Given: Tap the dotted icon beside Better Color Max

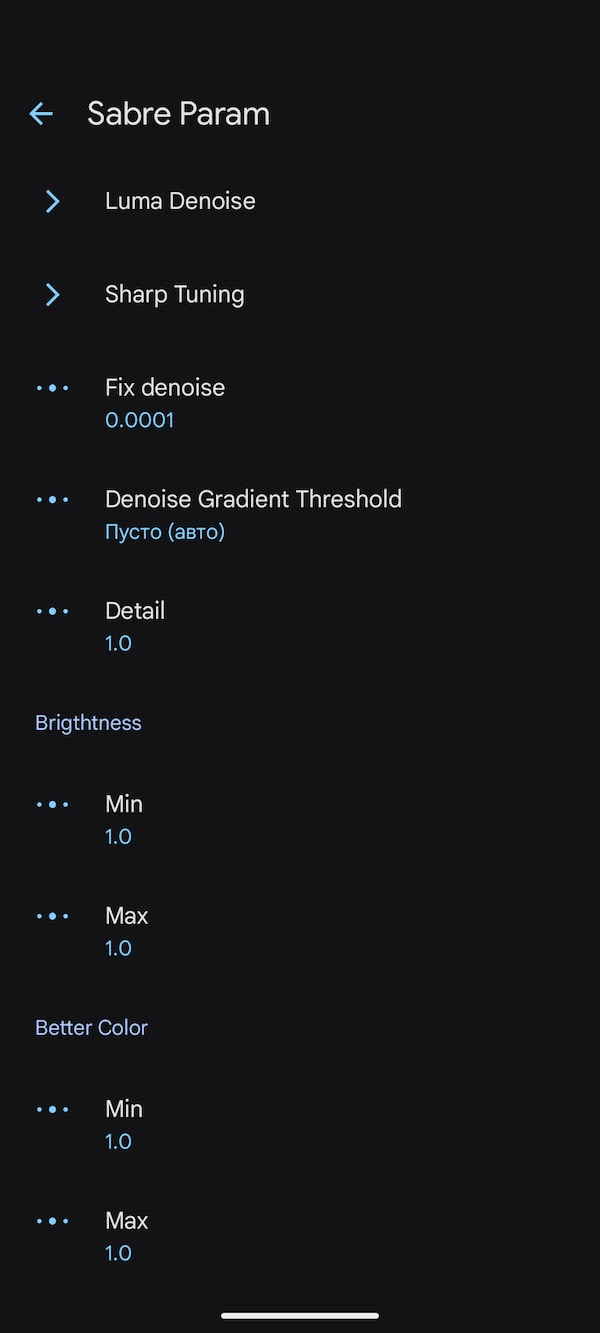Looking at the screenshot, I should click(x=52, y=1220).
